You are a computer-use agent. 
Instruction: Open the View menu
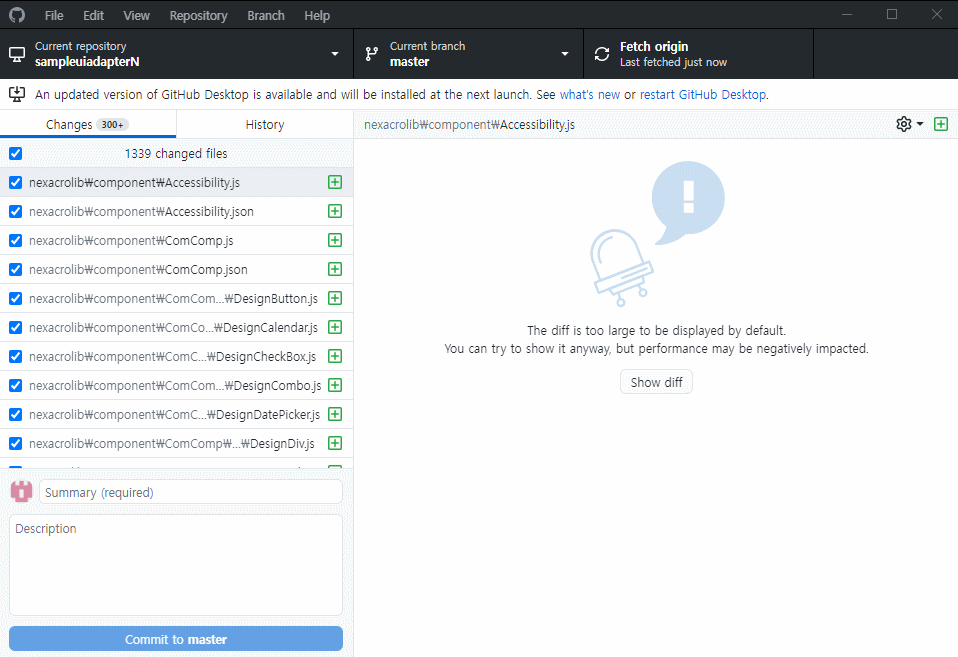136,15
